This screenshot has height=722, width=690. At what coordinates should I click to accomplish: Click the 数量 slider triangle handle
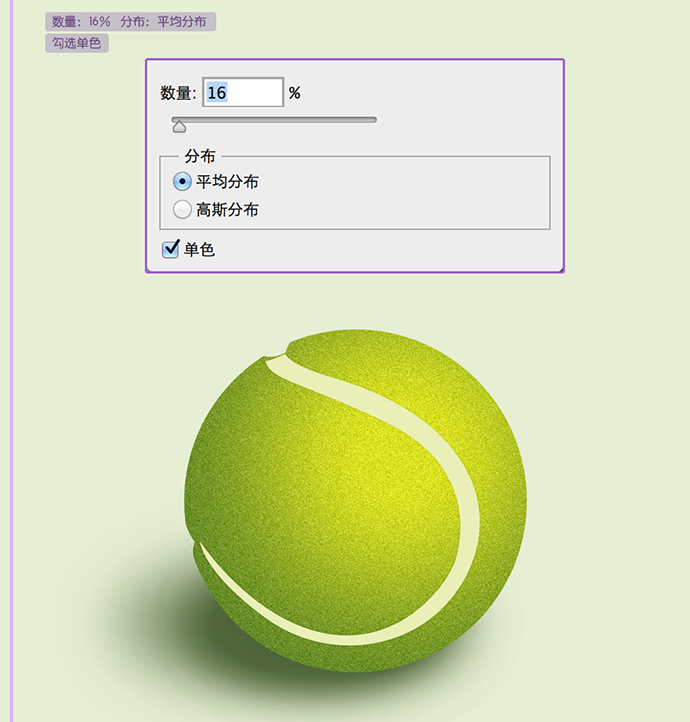(179, 127)
